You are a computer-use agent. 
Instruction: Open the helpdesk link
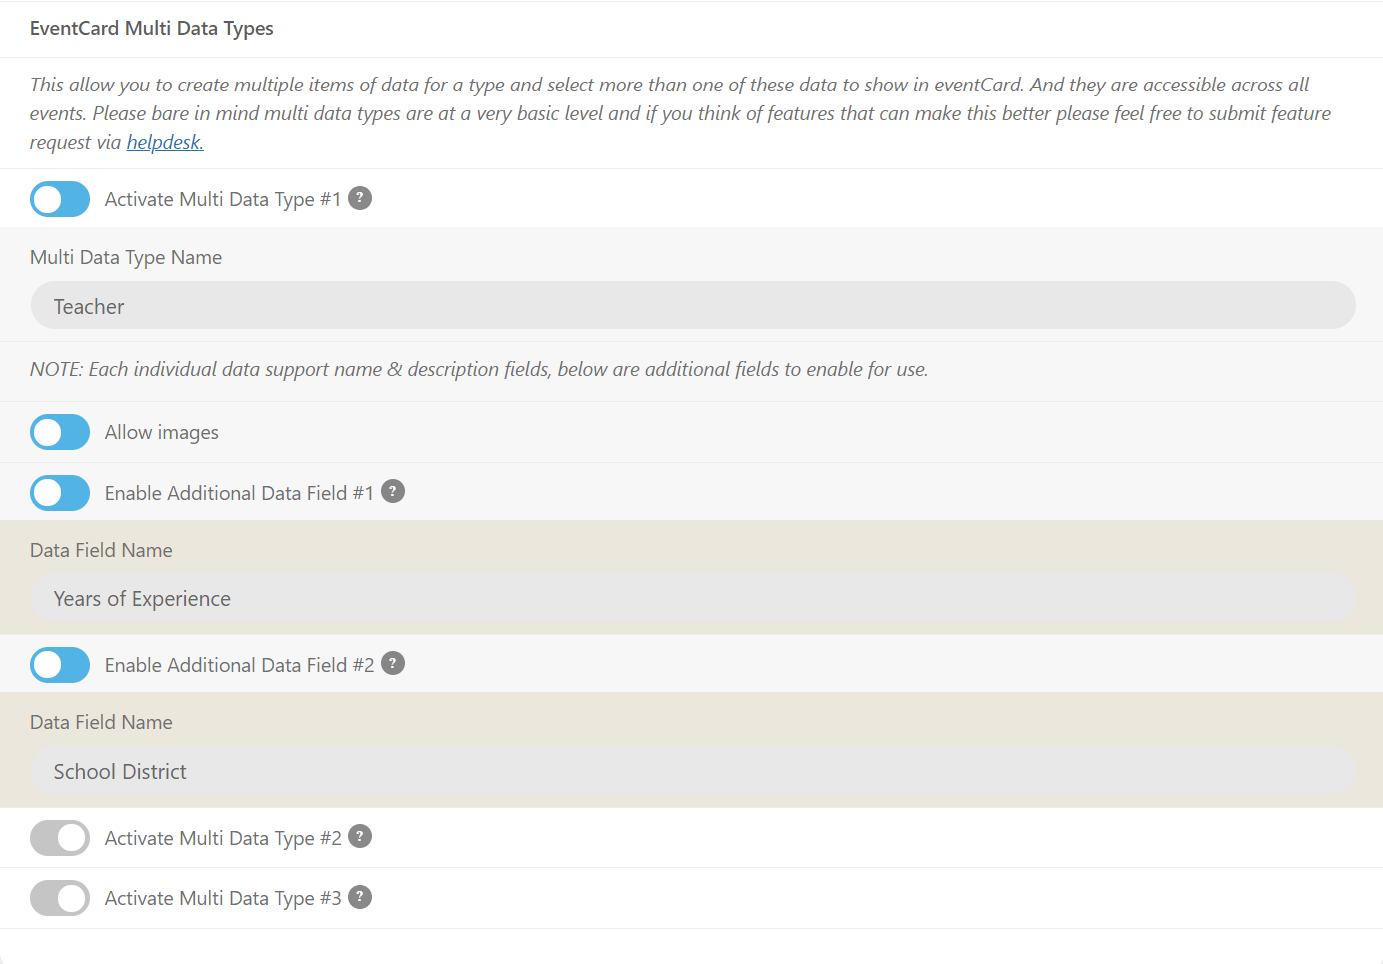coord(165,142)
